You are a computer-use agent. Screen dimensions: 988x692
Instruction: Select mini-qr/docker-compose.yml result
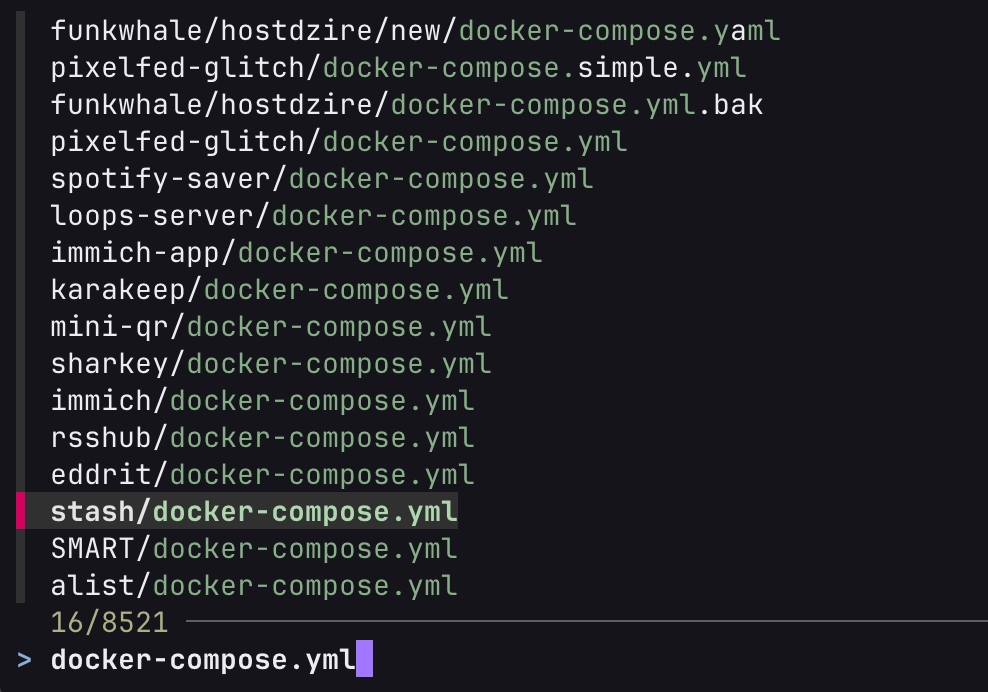[271, 327]
